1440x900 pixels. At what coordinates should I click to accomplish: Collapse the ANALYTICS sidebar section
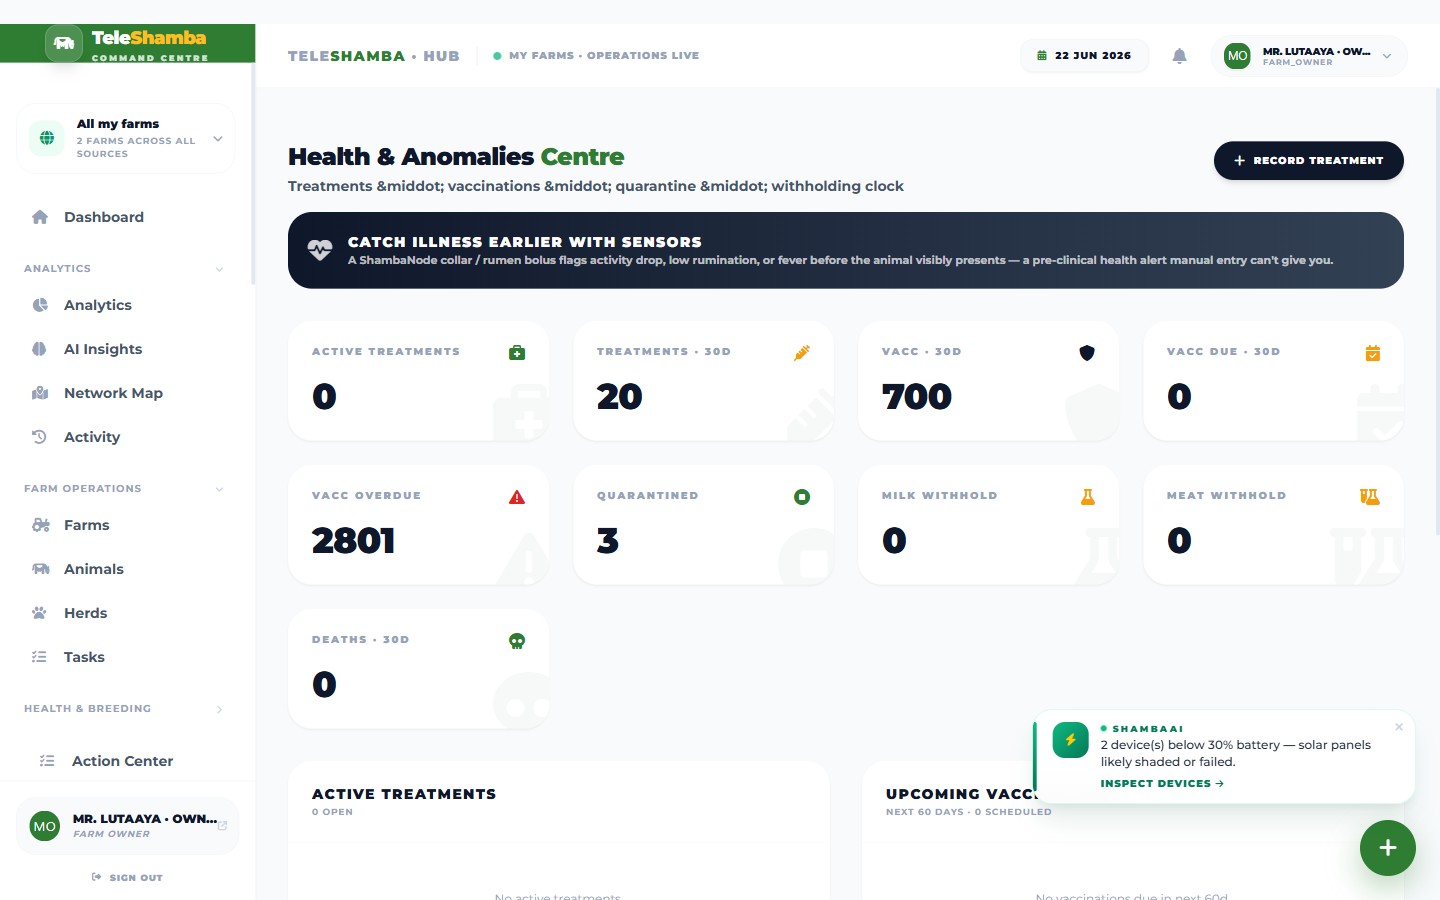(220, 269)
